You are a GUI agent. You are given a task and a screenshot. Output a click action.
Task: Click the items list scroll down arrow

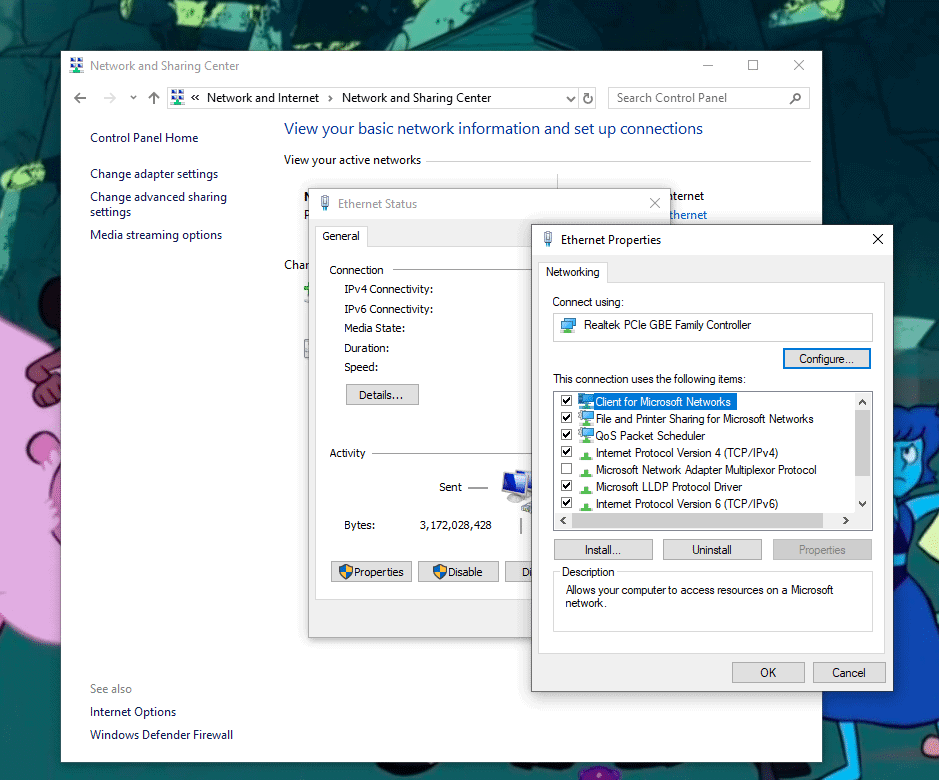(x=862, y=504)
